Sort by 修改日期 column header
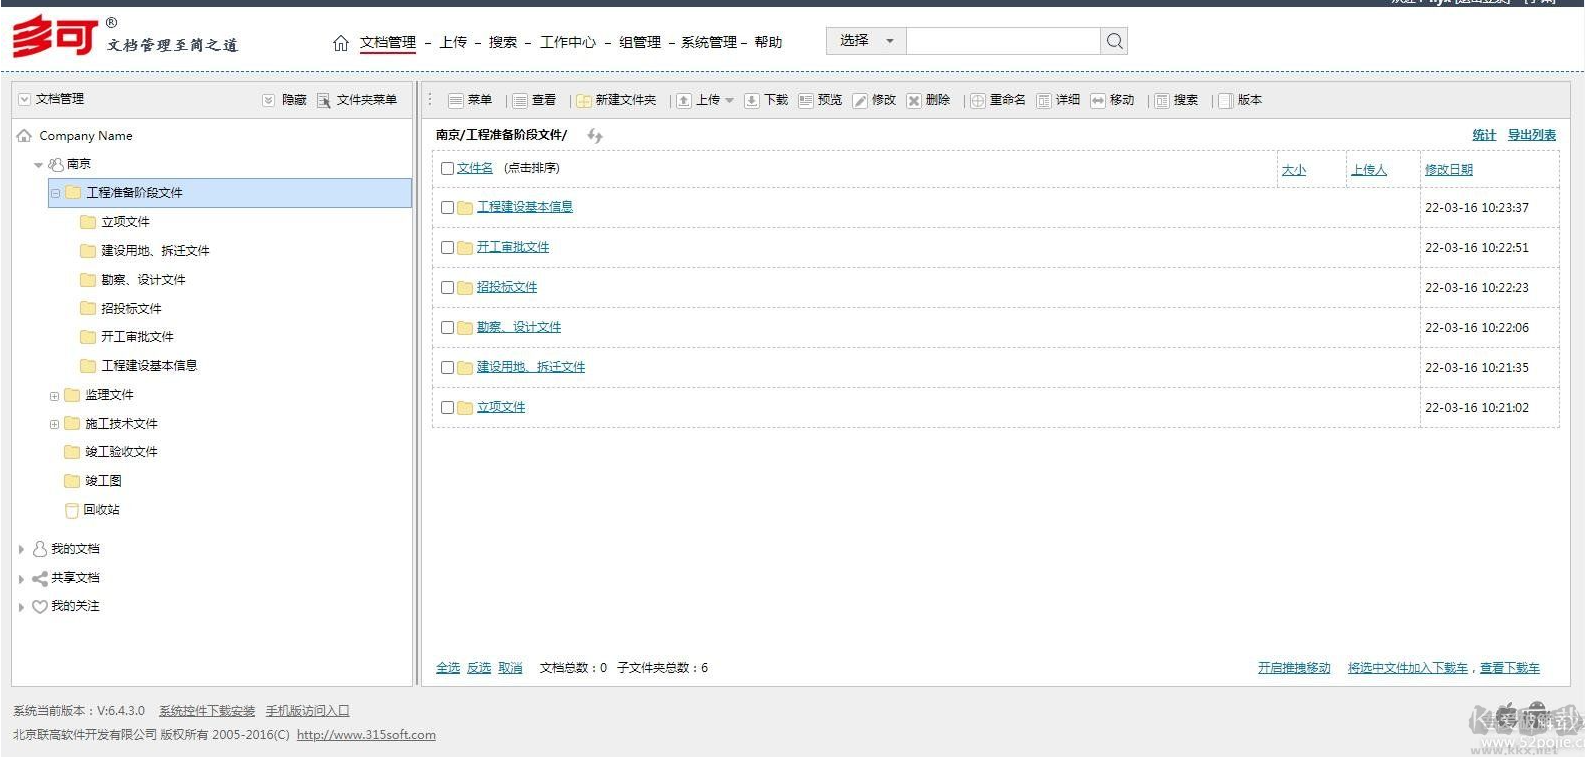This screenshot has height=757, width=1585. [1449, 170]
